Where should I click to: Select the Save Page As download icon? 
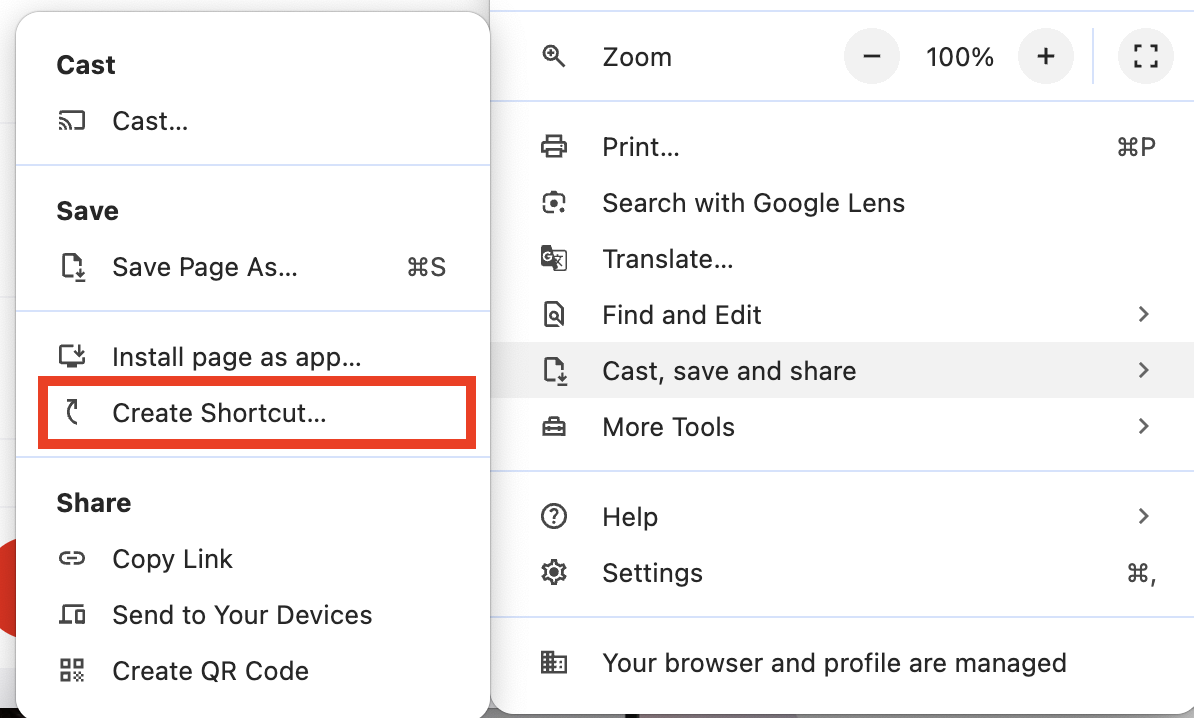click(x=72, y=267)
